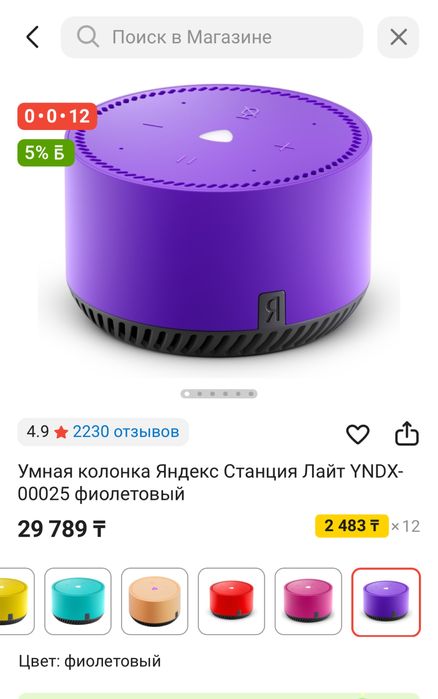The image size is (438, 699).
Task: Tap the image carousel page indicator
Action: pyautogui.click(x=219, y=394)
